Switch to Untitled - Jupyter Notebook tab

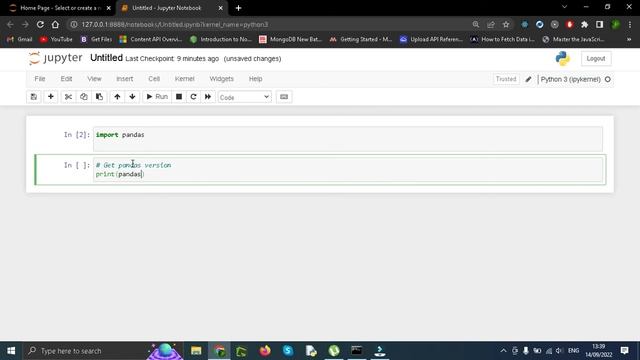pos(167,8)
